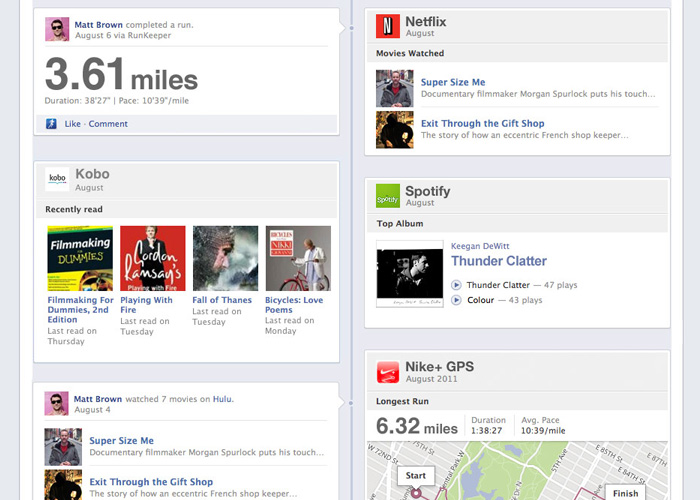Screen dimensions: 700x500
Task: Open Matt Brown's avatar on the Hulu post
Action: pyautogui.click(x=56, y=403)
